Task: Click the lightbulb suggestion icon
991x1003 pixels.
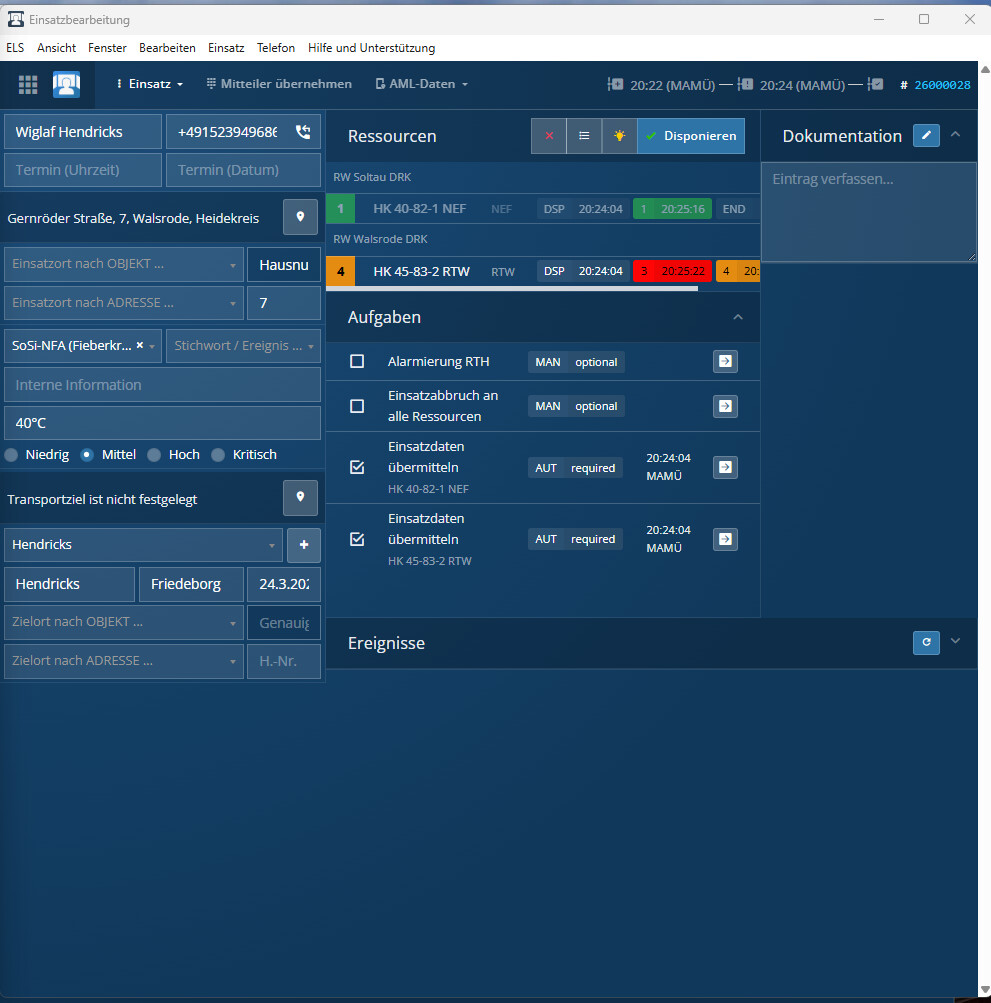Action: click(x=619, y=136)
